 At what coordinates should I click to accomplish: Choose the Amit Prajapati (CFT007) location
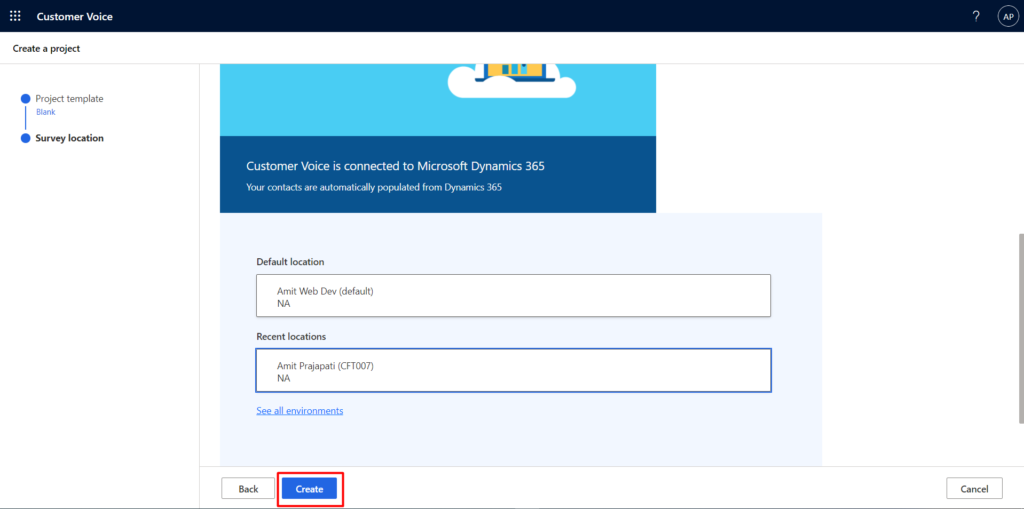point(513,370)
